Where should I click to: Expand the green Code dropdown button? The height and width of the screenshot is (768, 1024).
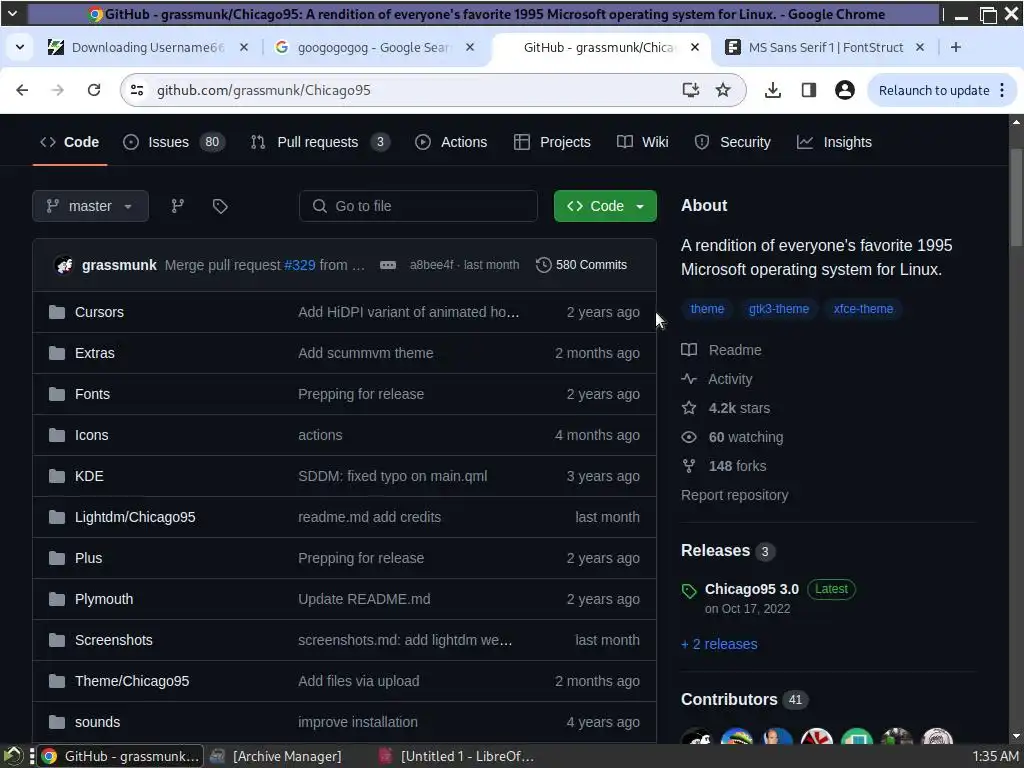[605, 206]
